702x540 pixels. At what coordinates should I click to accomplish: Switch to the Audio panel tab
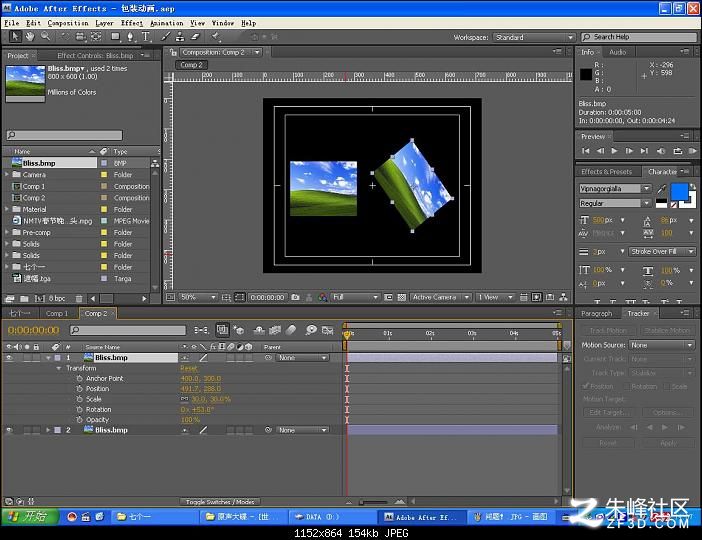pyautogui.click(x=617, y=52)
